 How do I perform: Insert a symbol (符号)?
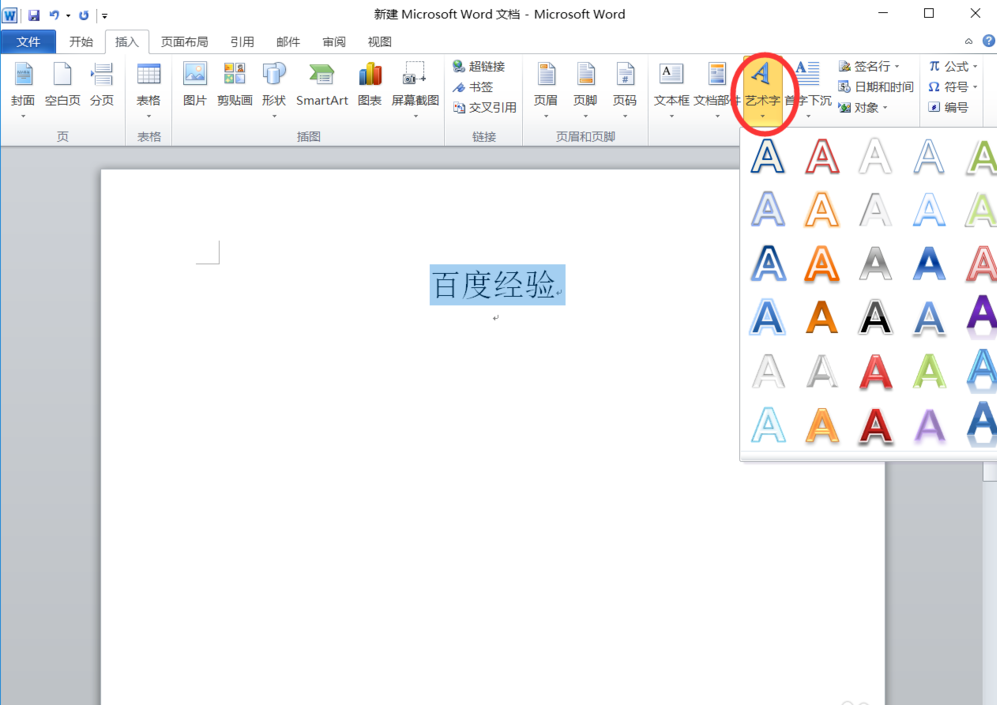coord(948,87)
